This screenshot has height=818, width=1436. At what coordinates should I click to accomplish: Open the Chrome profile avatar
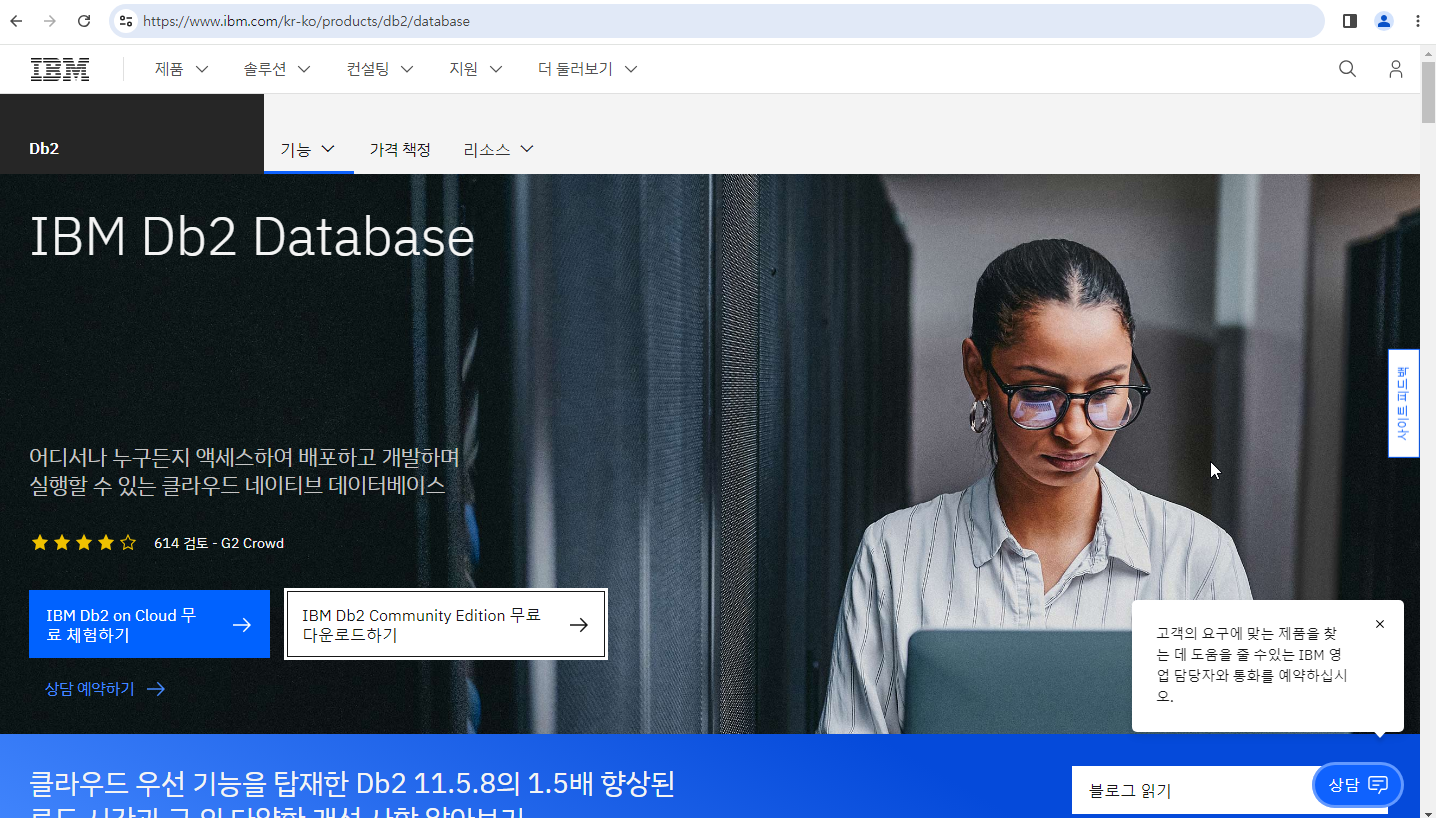tap(1383, 21)
